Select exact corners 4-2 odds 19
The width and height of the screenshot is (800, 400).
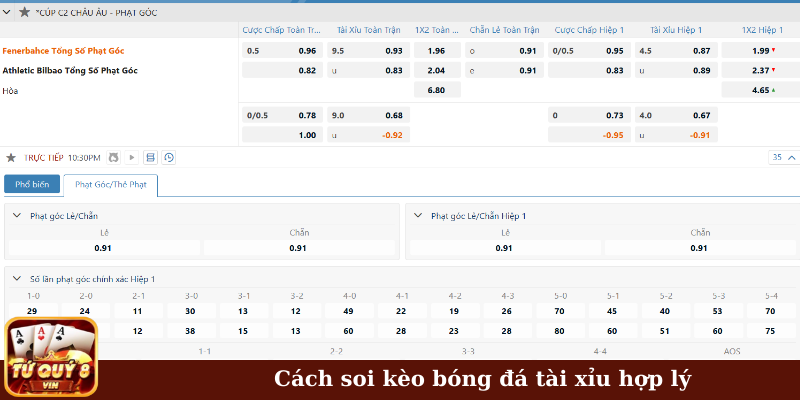tap(455, 311)
